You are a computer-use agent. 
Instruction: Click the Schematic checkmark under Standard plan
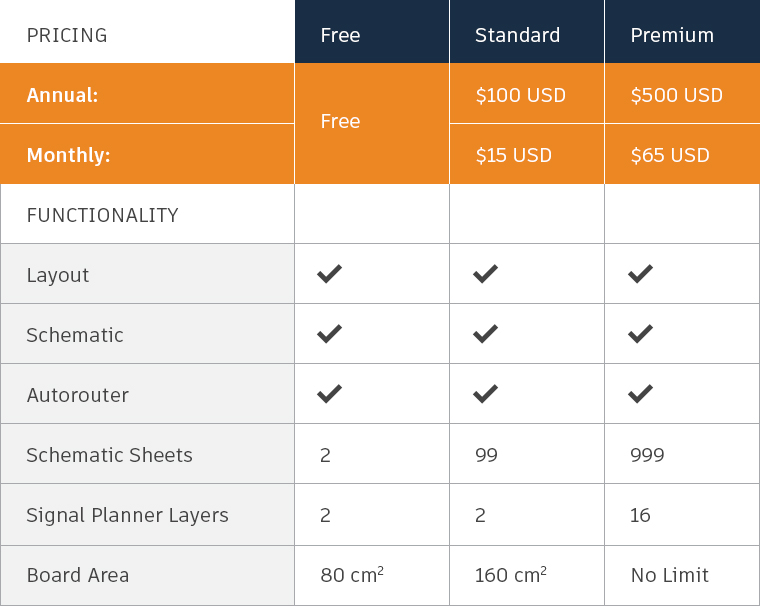coord(485,334)
